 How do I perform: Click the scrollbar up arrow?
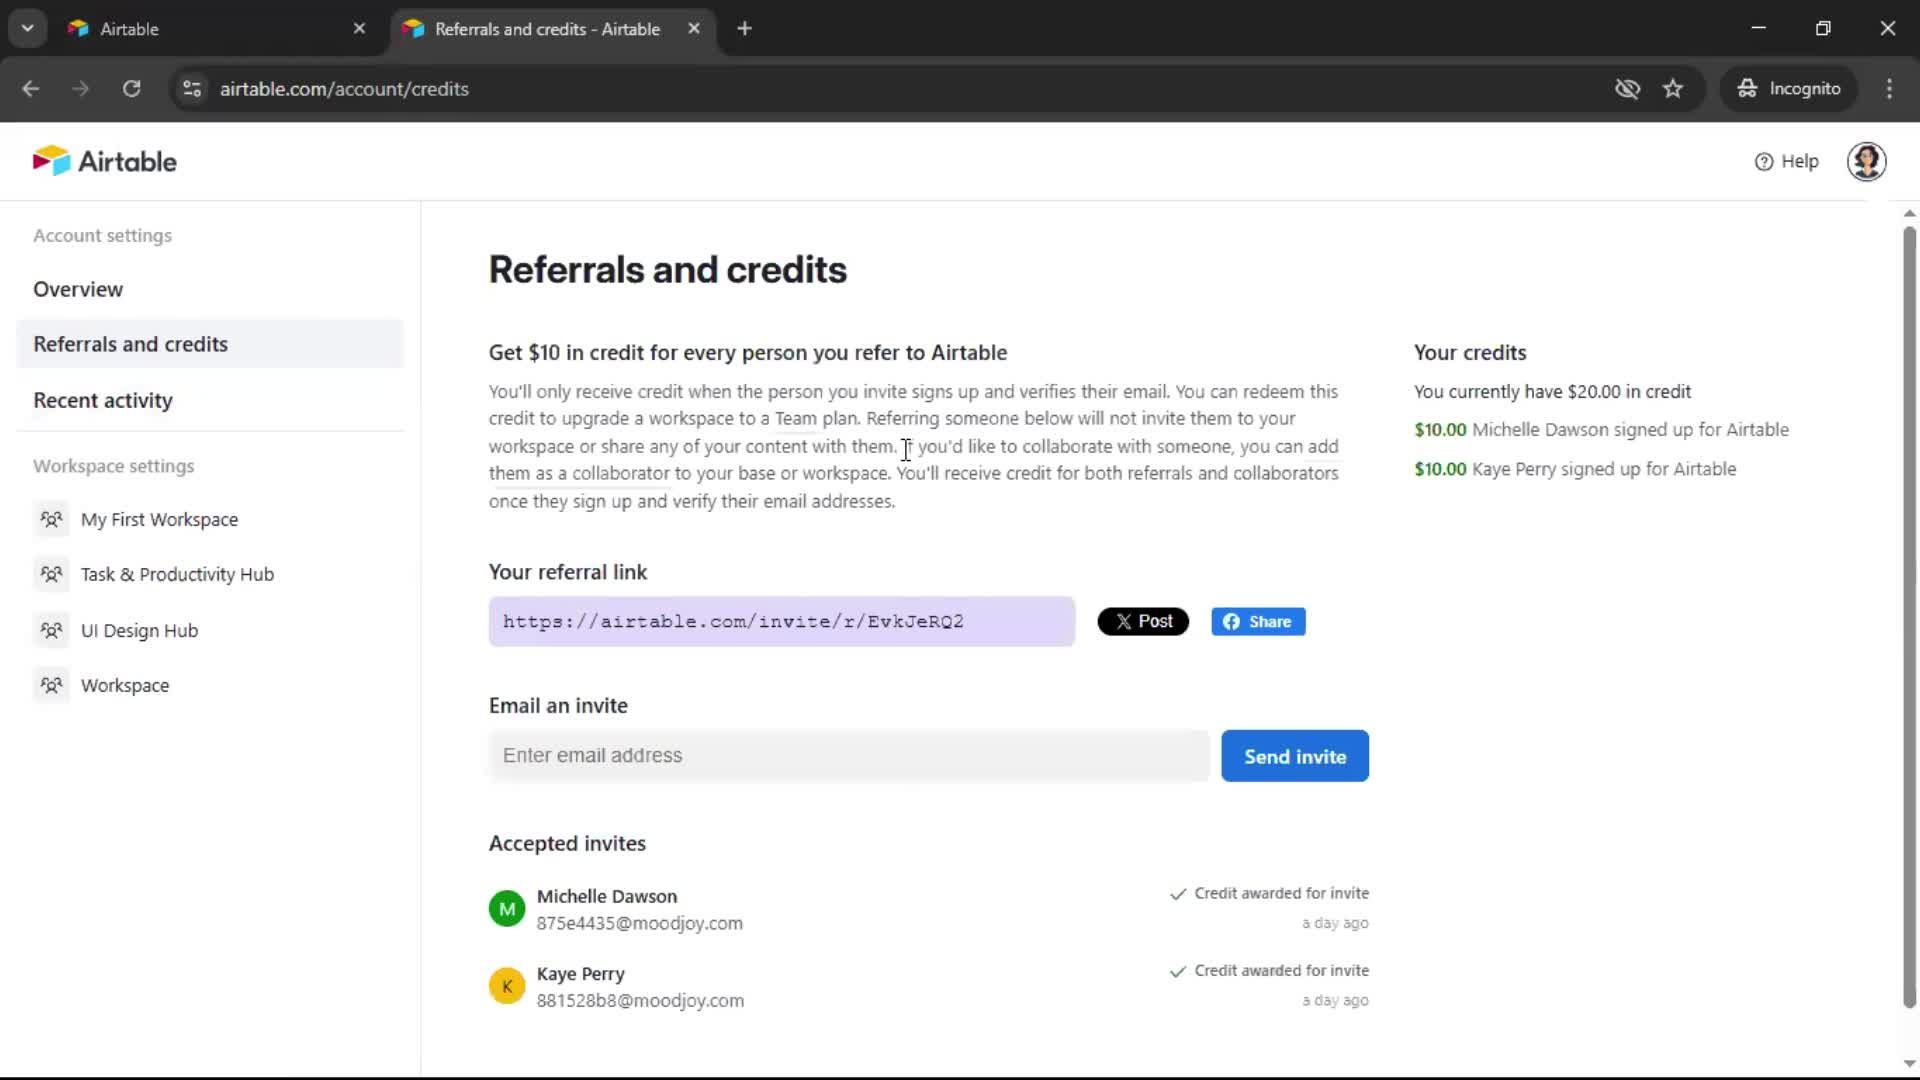[x=1909, y=213]
